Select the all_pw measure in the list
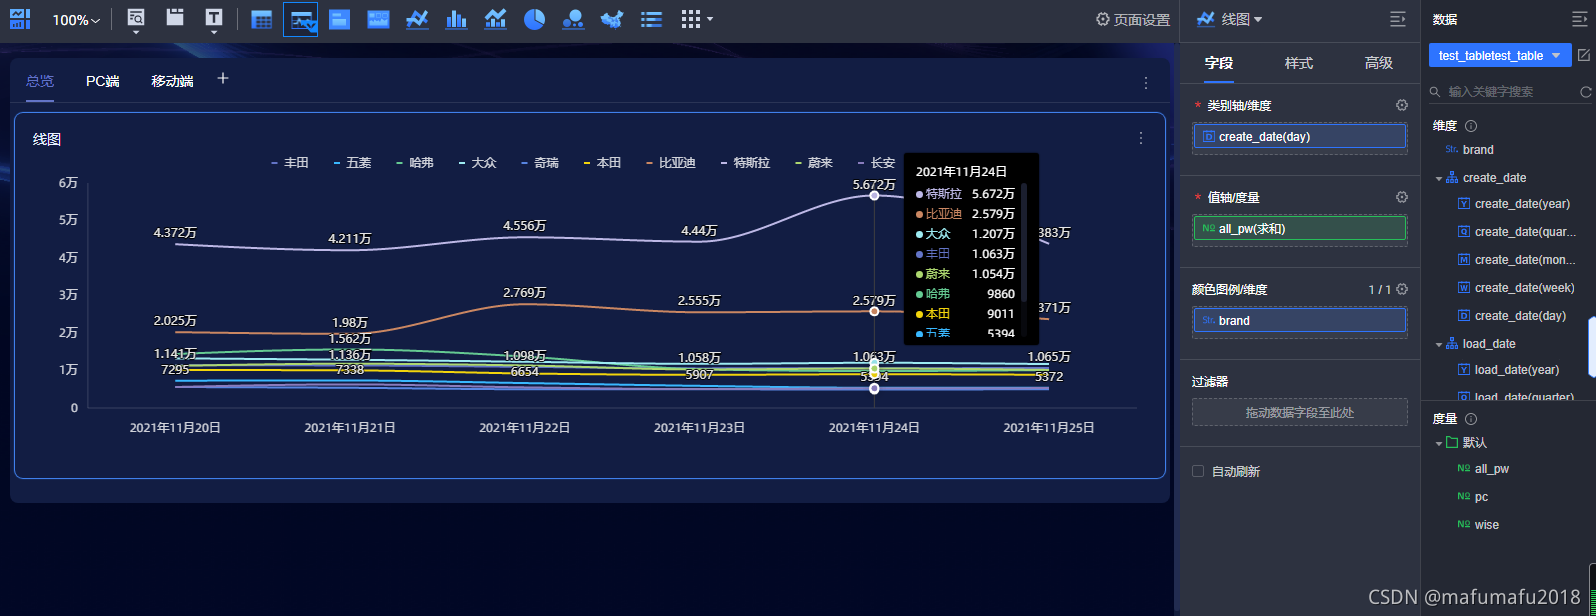 coord(1484,468)
